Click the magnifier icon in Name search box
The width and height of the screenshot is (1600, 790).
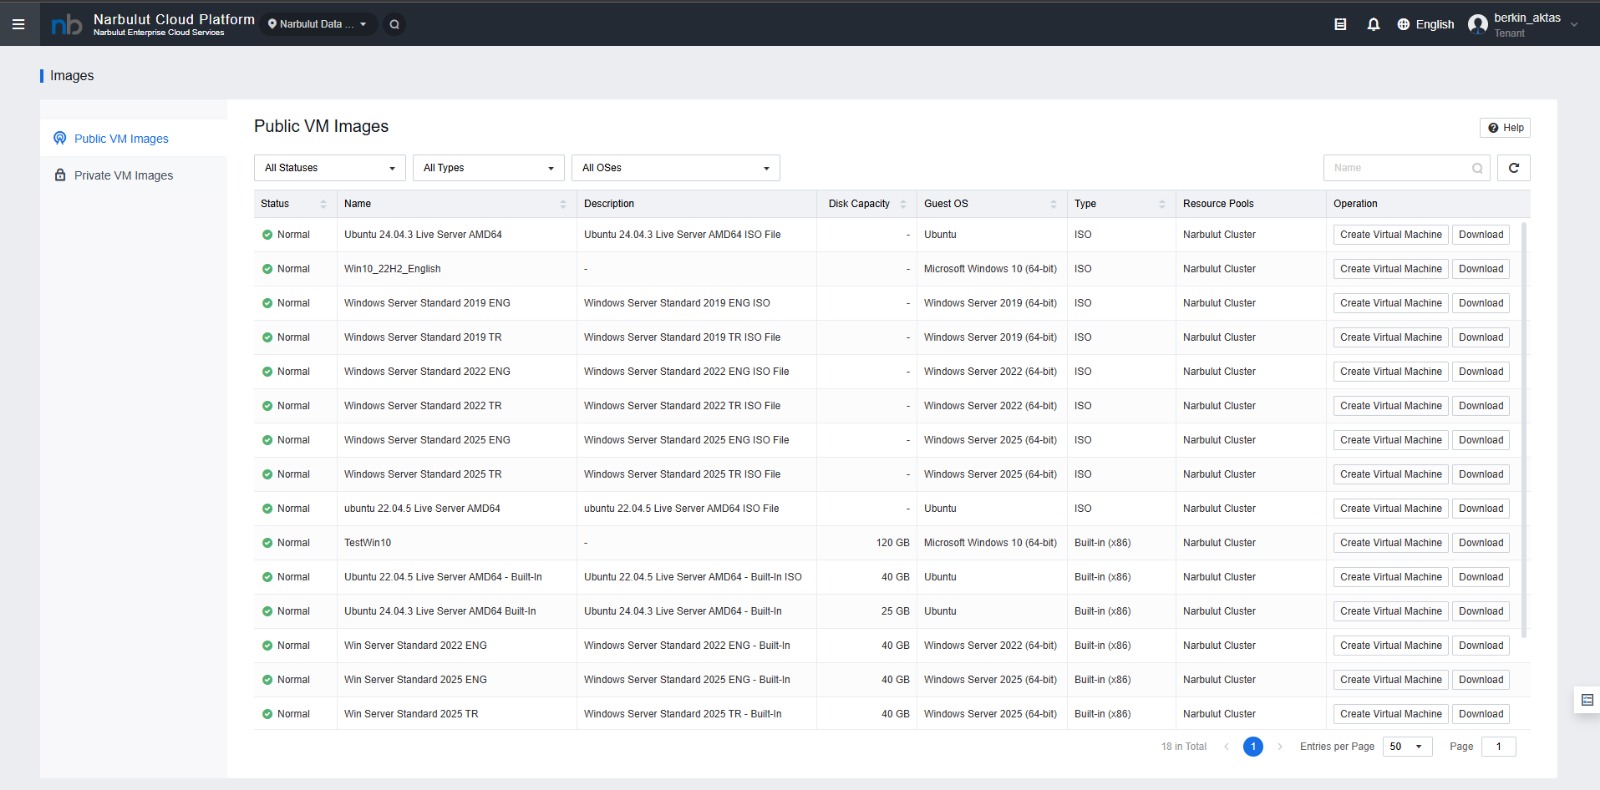pos(1477,168)
